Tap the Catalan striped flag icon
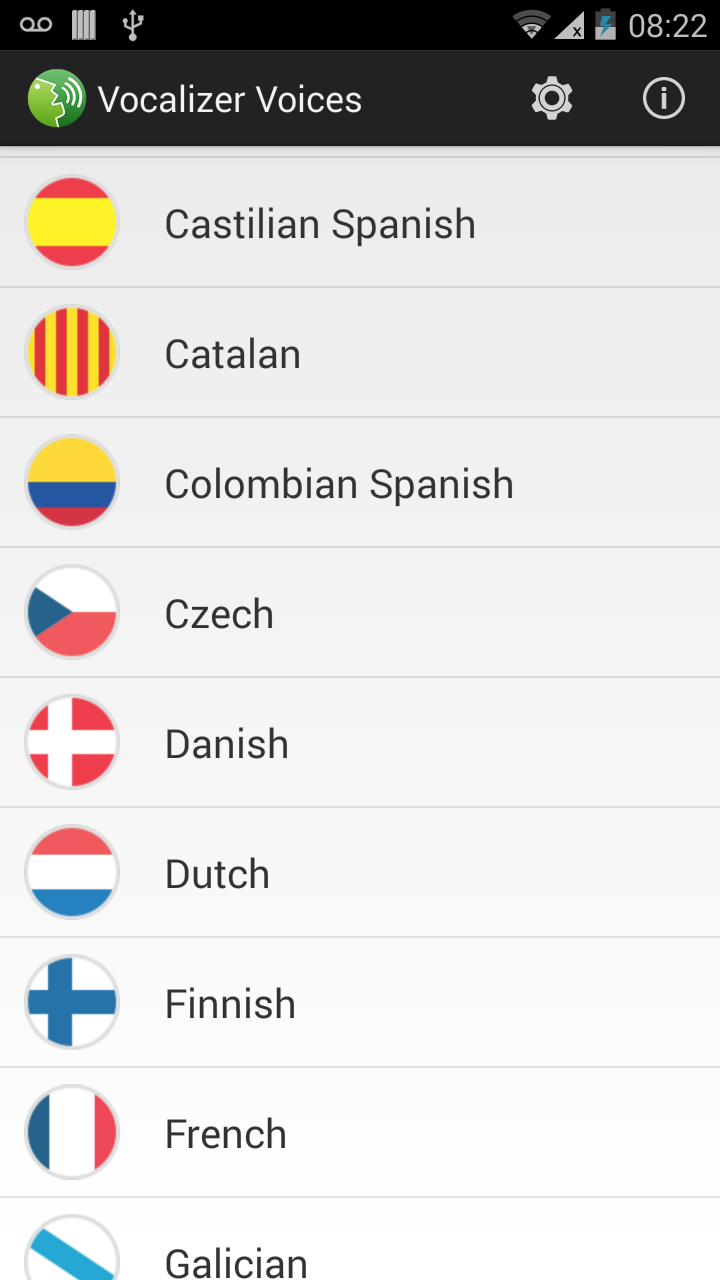This screenshot has width=720, height=1280. click(72, 352)
